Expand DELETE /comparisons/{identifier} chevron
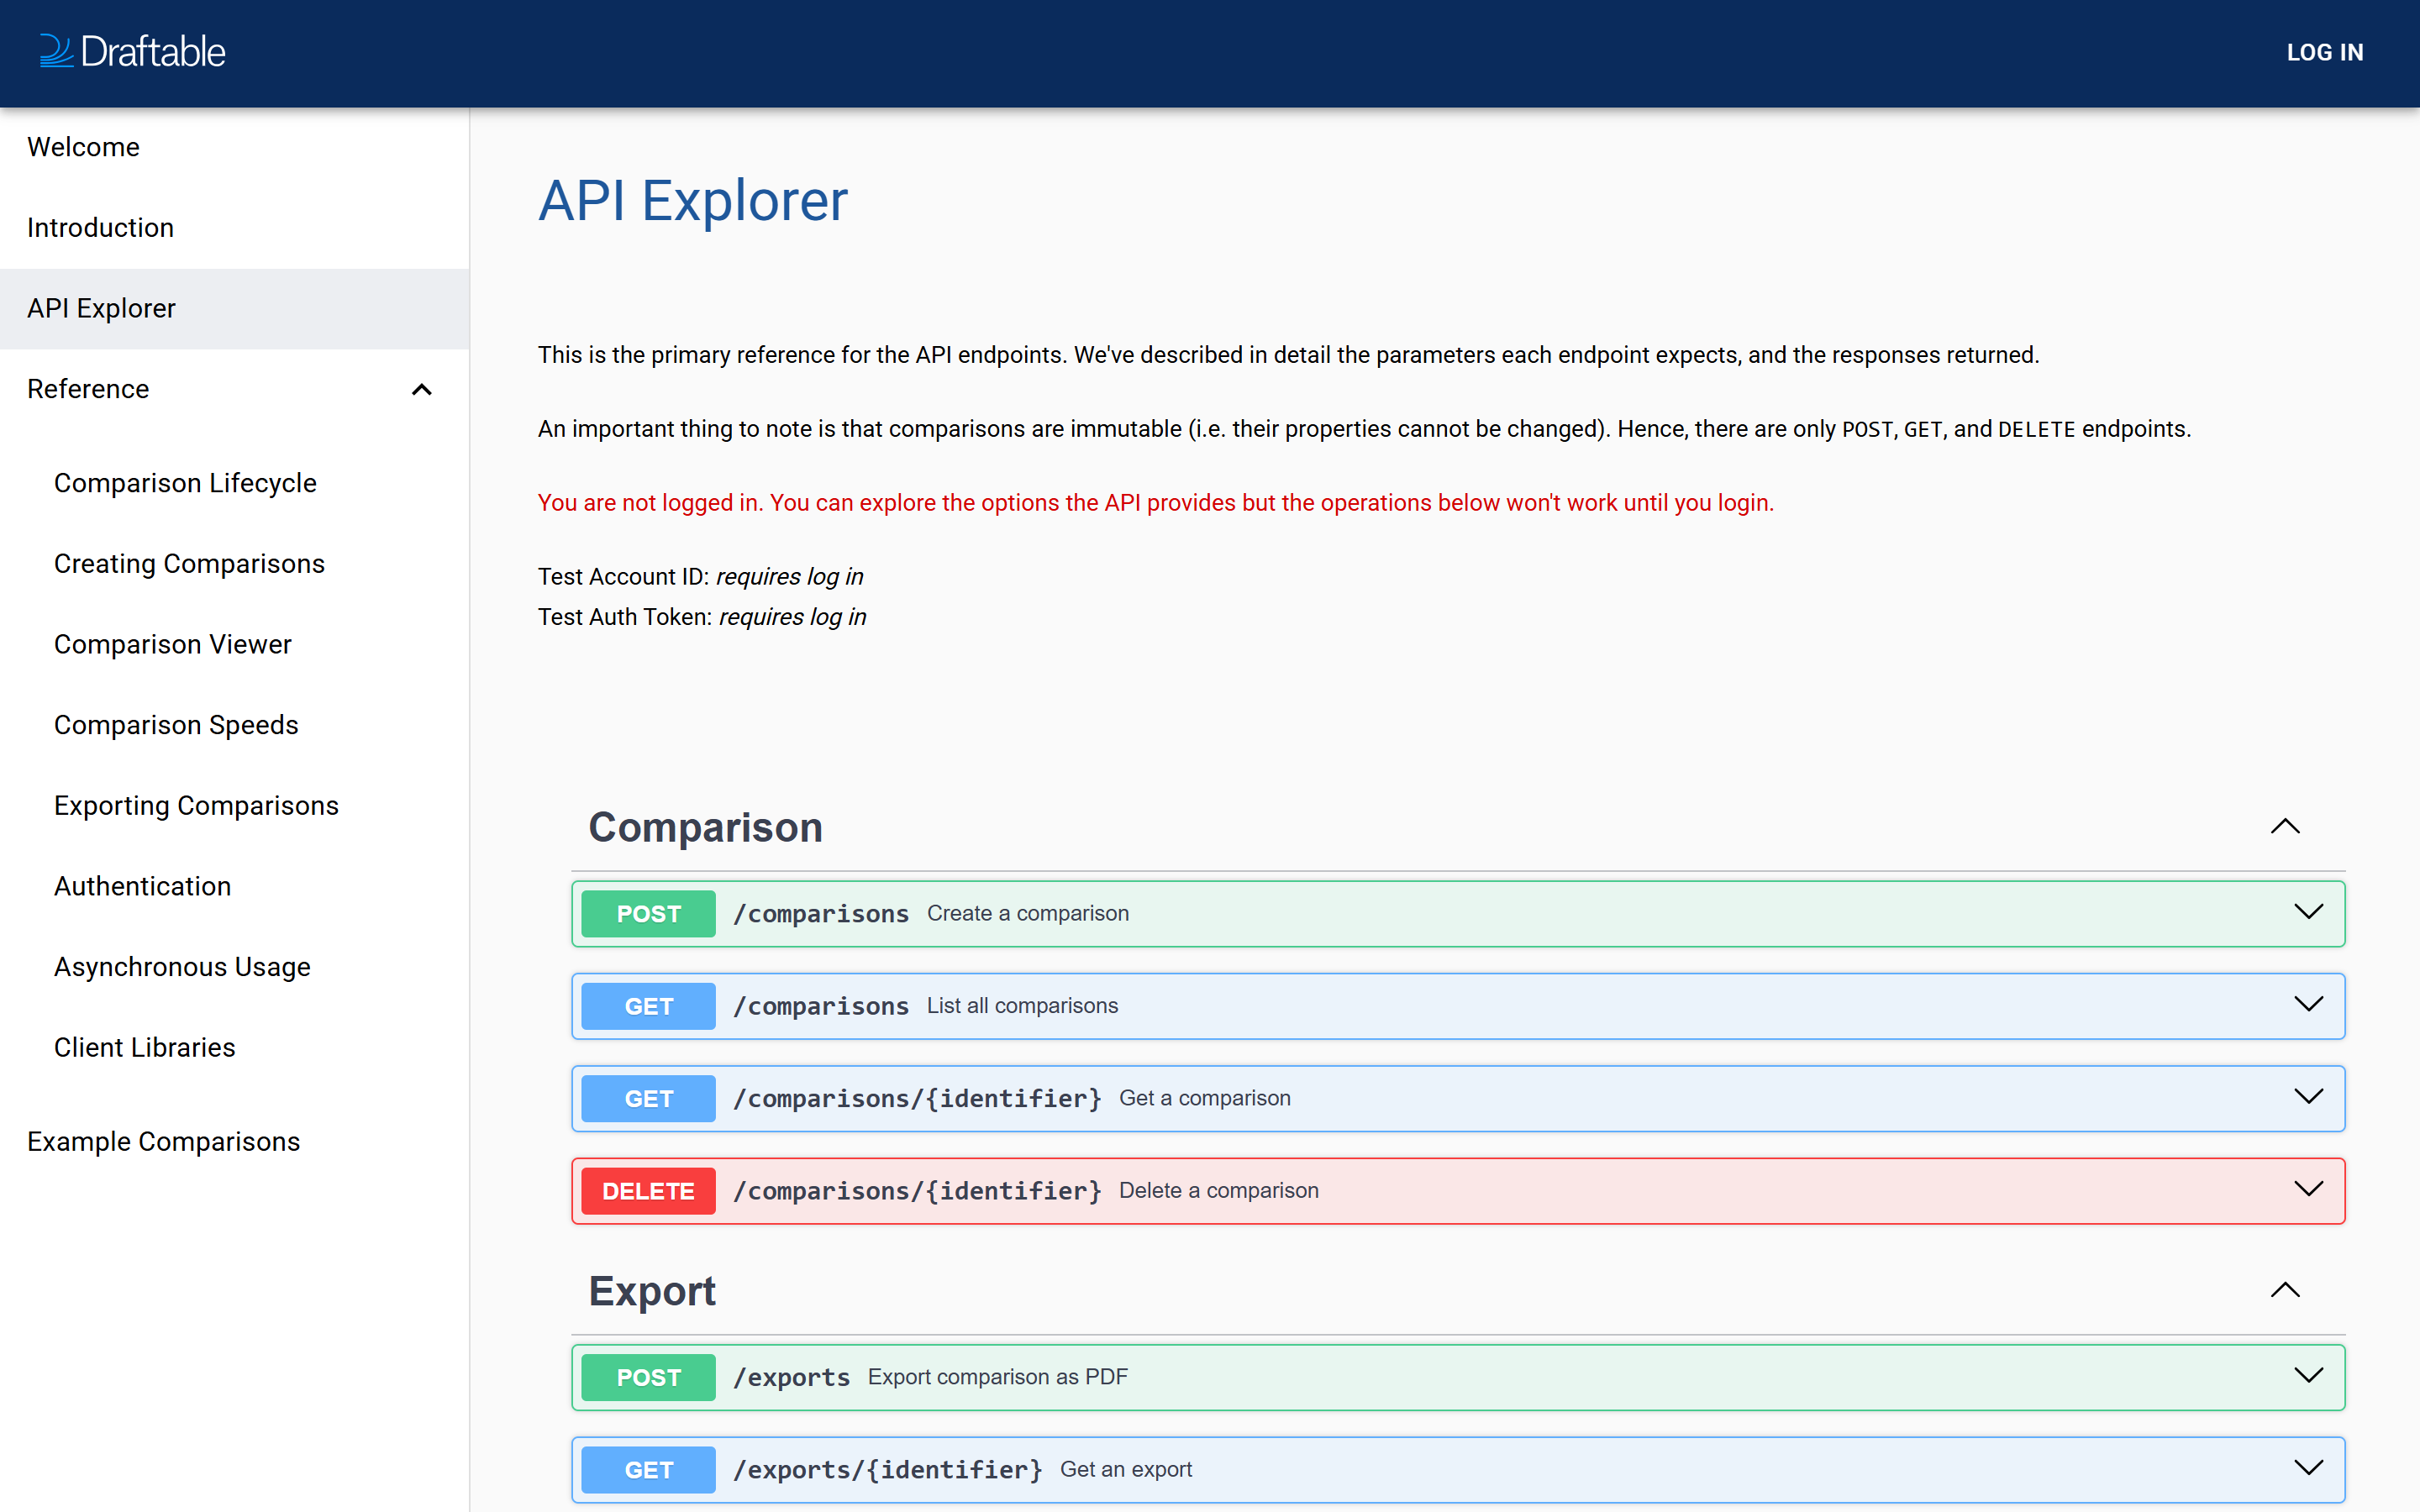This screenshot has width=2420, height=1512. click(2308, 1189)
